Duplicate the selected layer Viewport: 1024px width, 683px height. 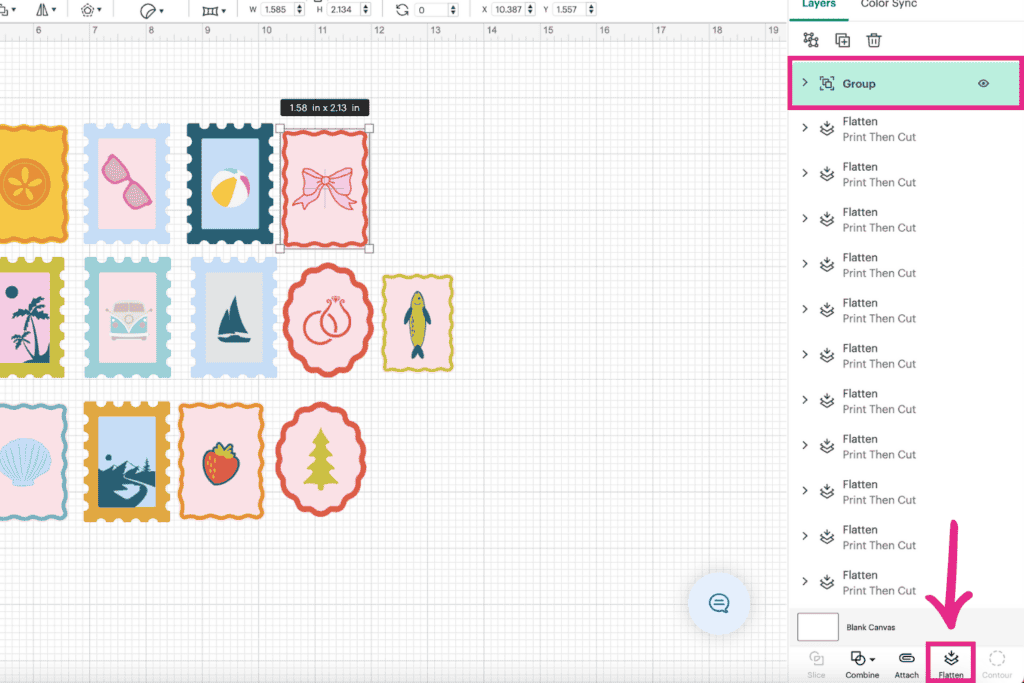pos(842,40)
